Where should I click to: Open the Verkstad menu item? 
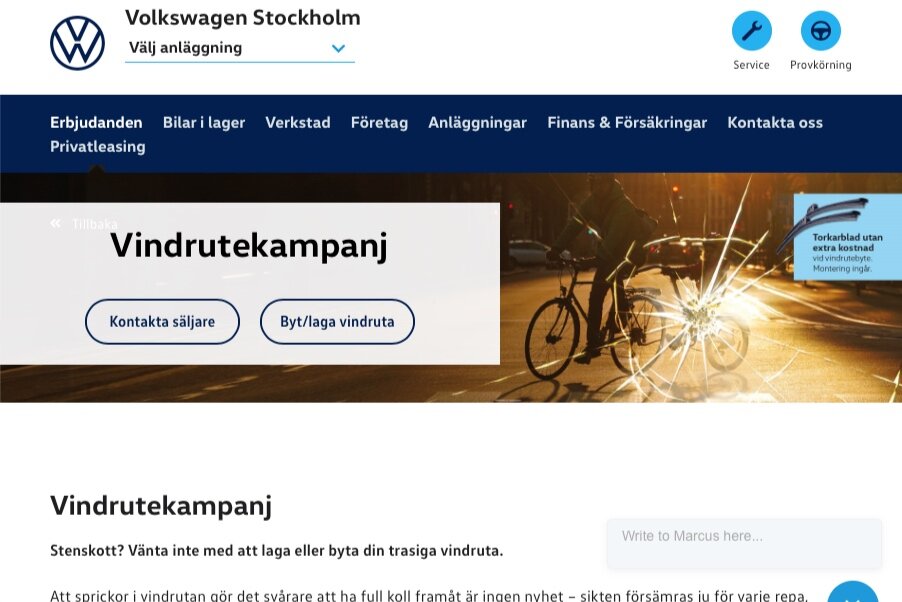click(x=298, y=123)
